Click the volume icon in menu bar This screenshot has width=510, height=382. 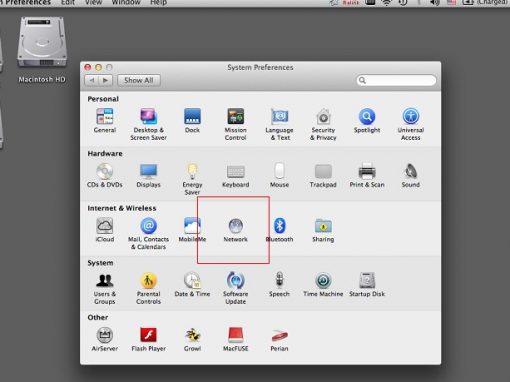tap(434, 3)
